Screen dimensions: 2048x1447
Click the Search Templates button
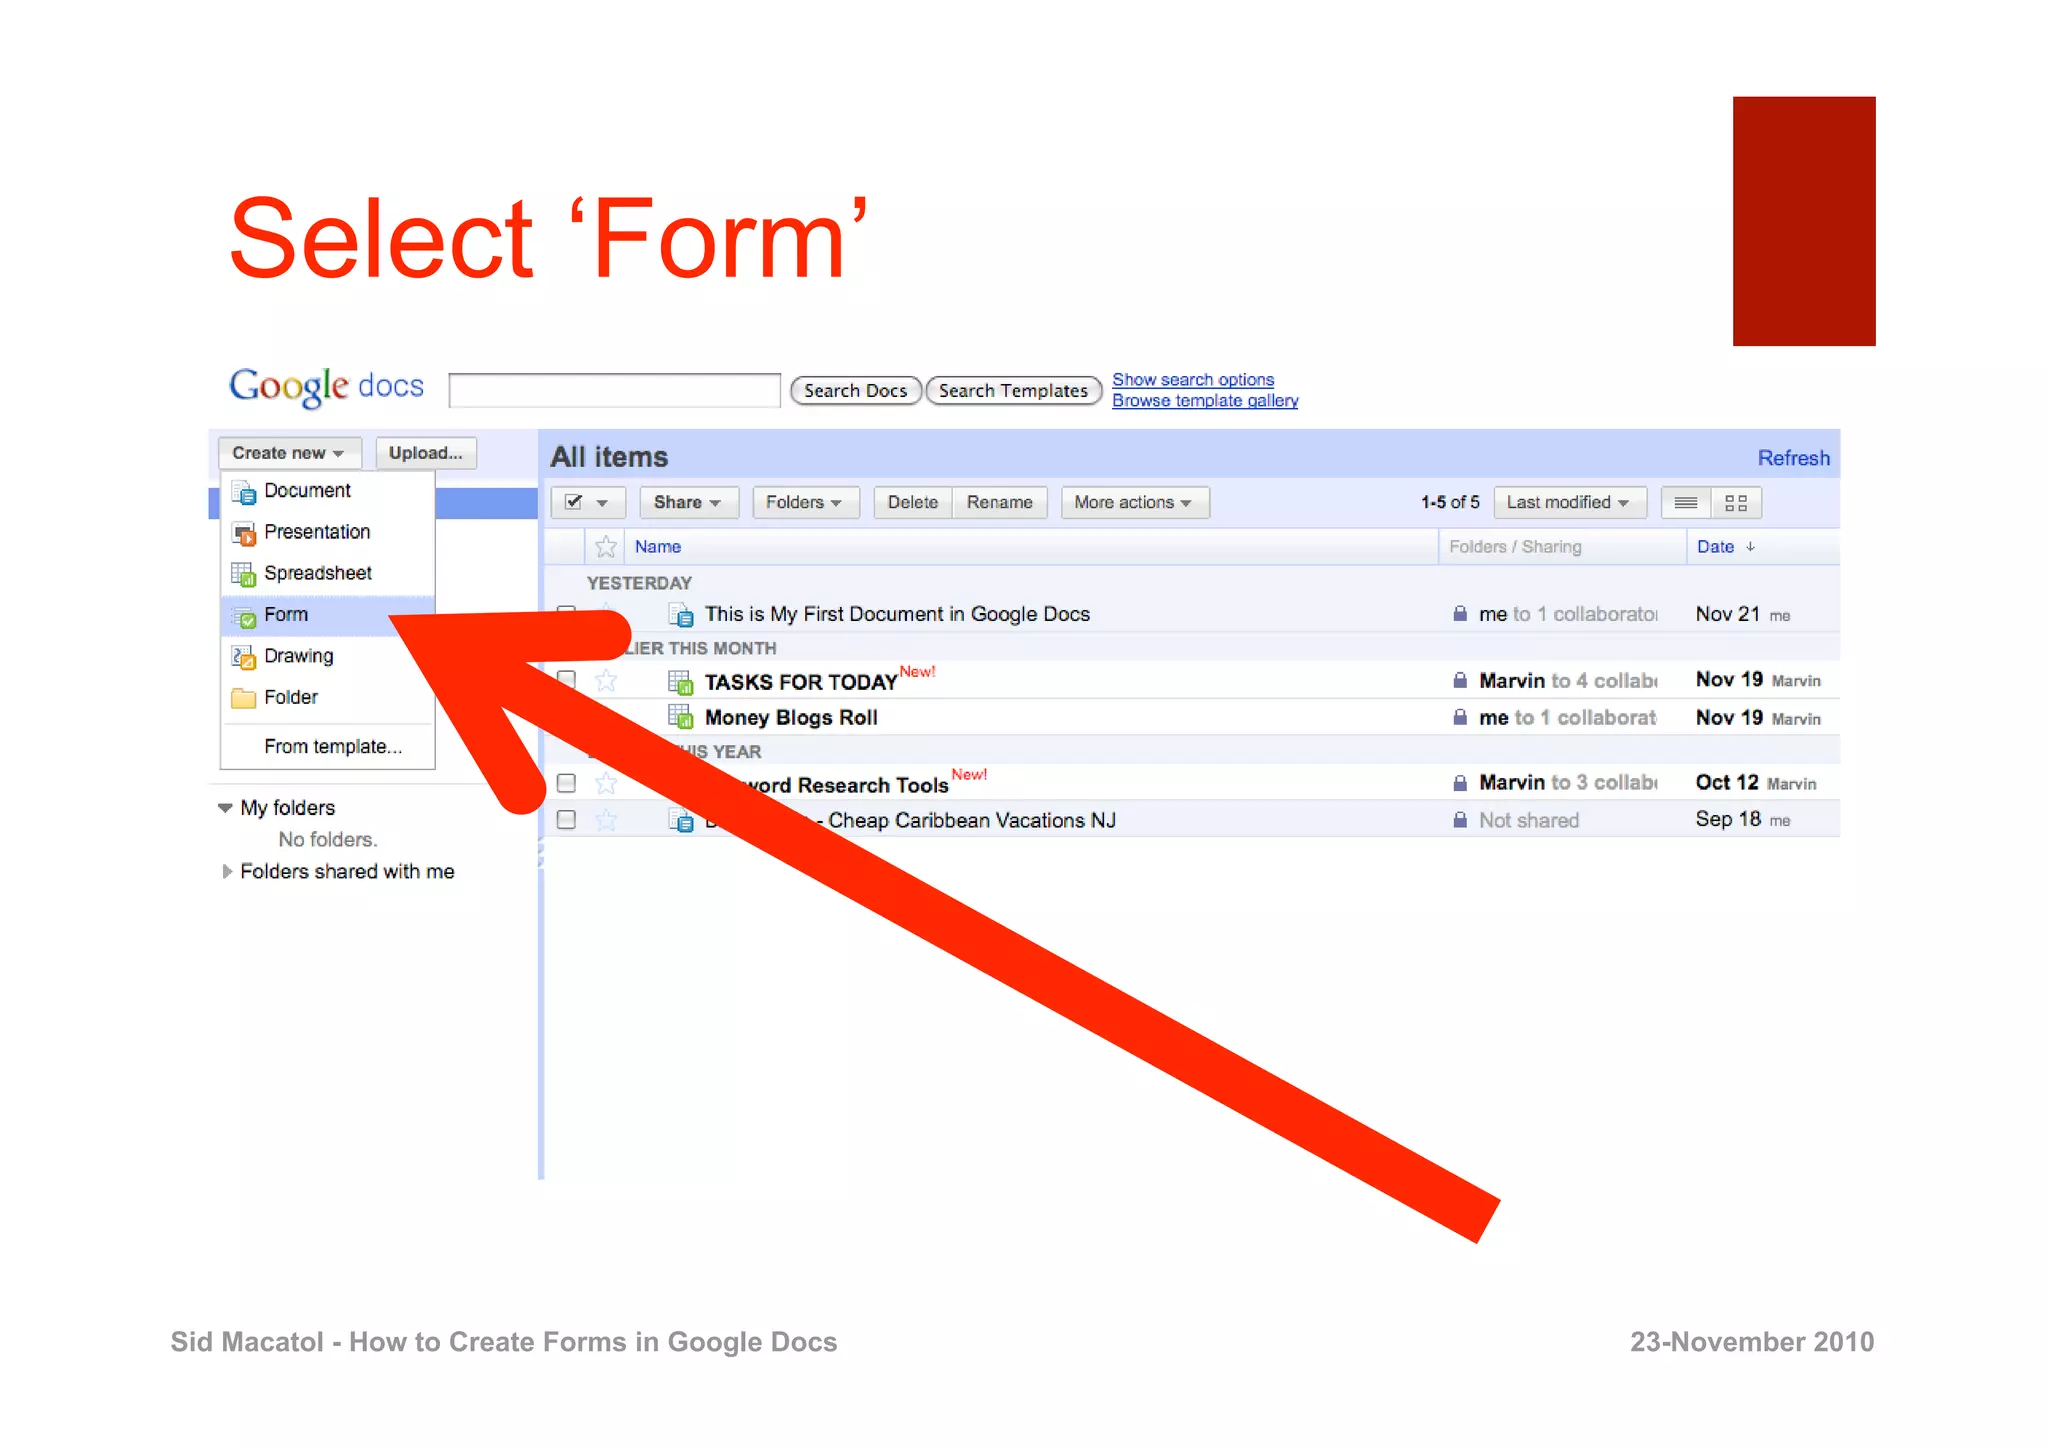pyautogui.click(x=1014, y=391)
